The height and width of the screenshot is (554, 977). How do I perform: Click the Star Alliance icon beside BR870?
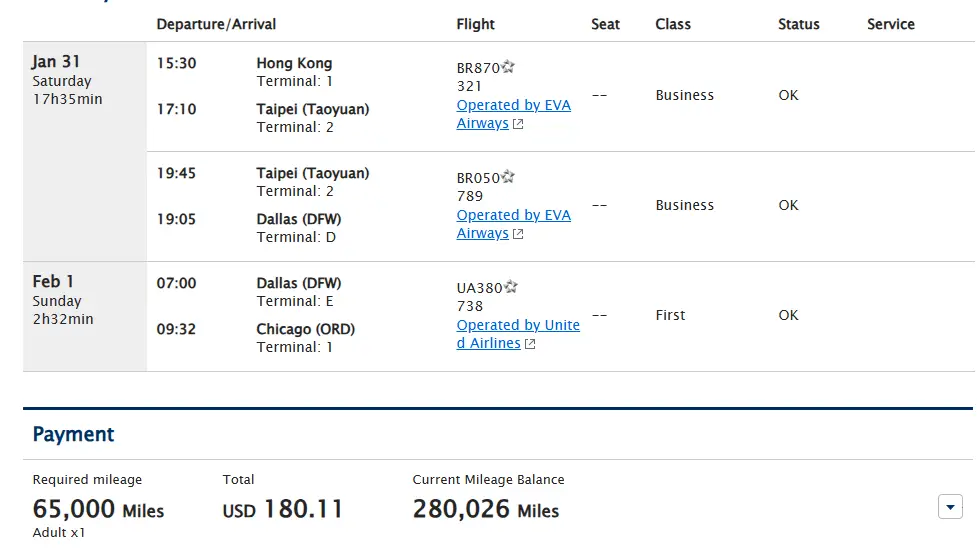(x=508, y=67)
